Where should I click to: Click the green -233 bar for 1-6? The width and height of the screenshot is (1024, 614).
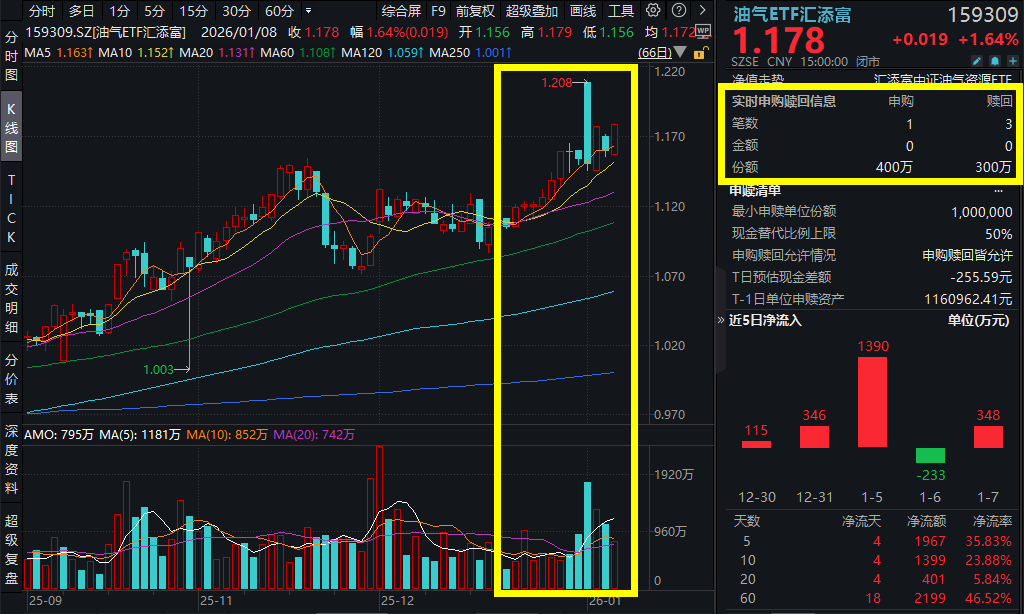[930, 455]
